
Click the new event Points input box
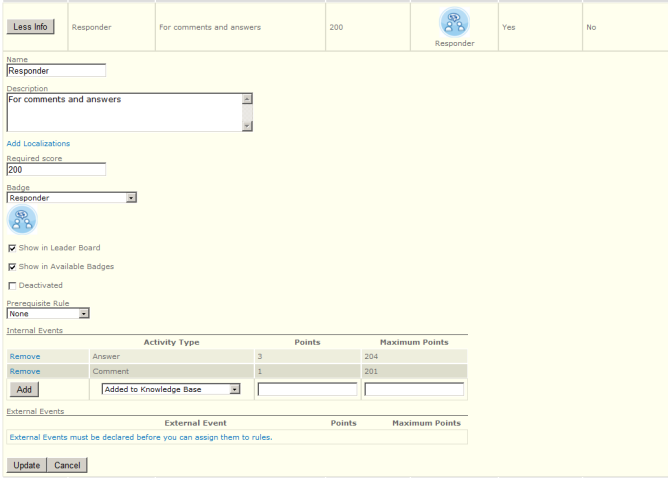pyautogui.click(x=307, y=389)
